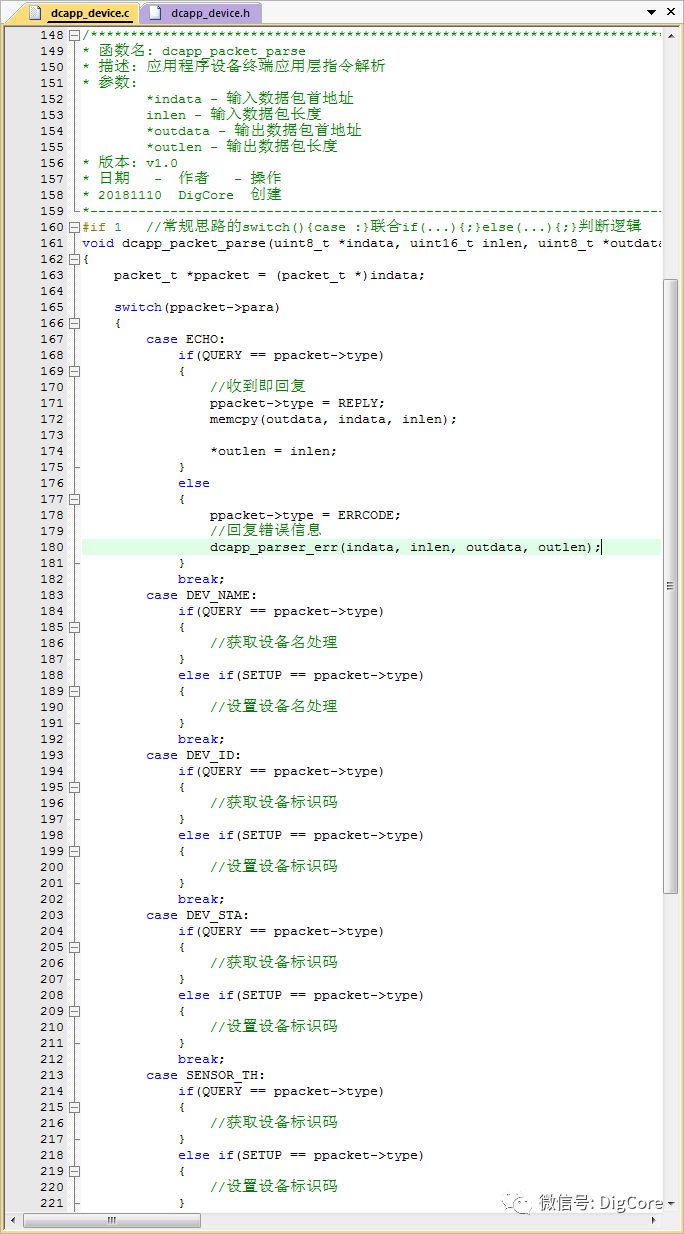The image size is (684, 1234).
Task: Close the active document tab with X
Action: point(672,13)
